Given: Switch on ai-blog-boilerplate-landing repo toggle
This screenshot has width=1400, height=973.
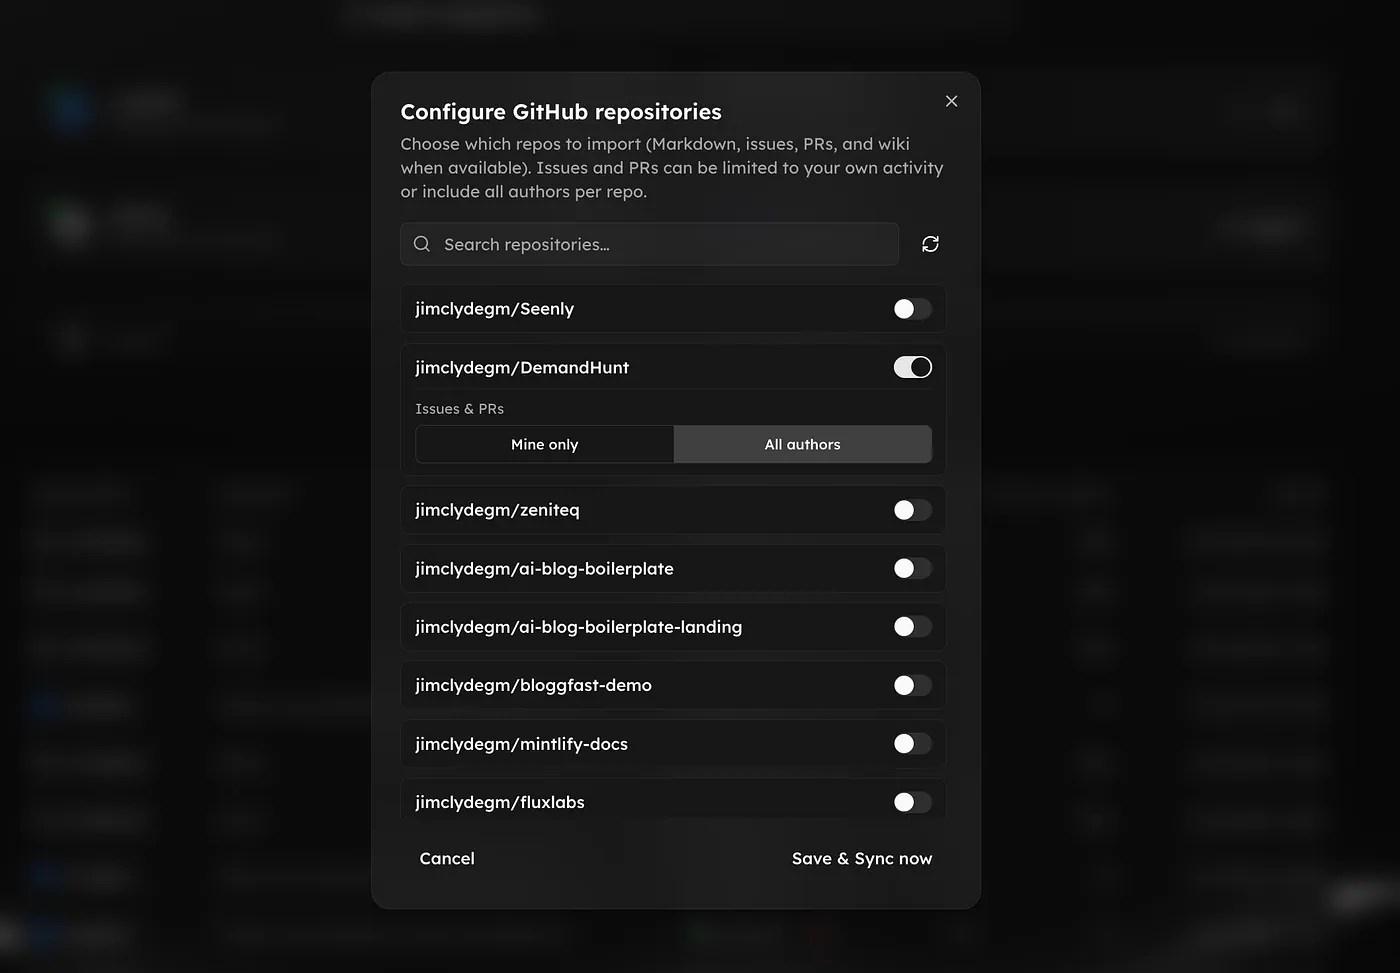Looking at the screenshot, I should [912, 627].
